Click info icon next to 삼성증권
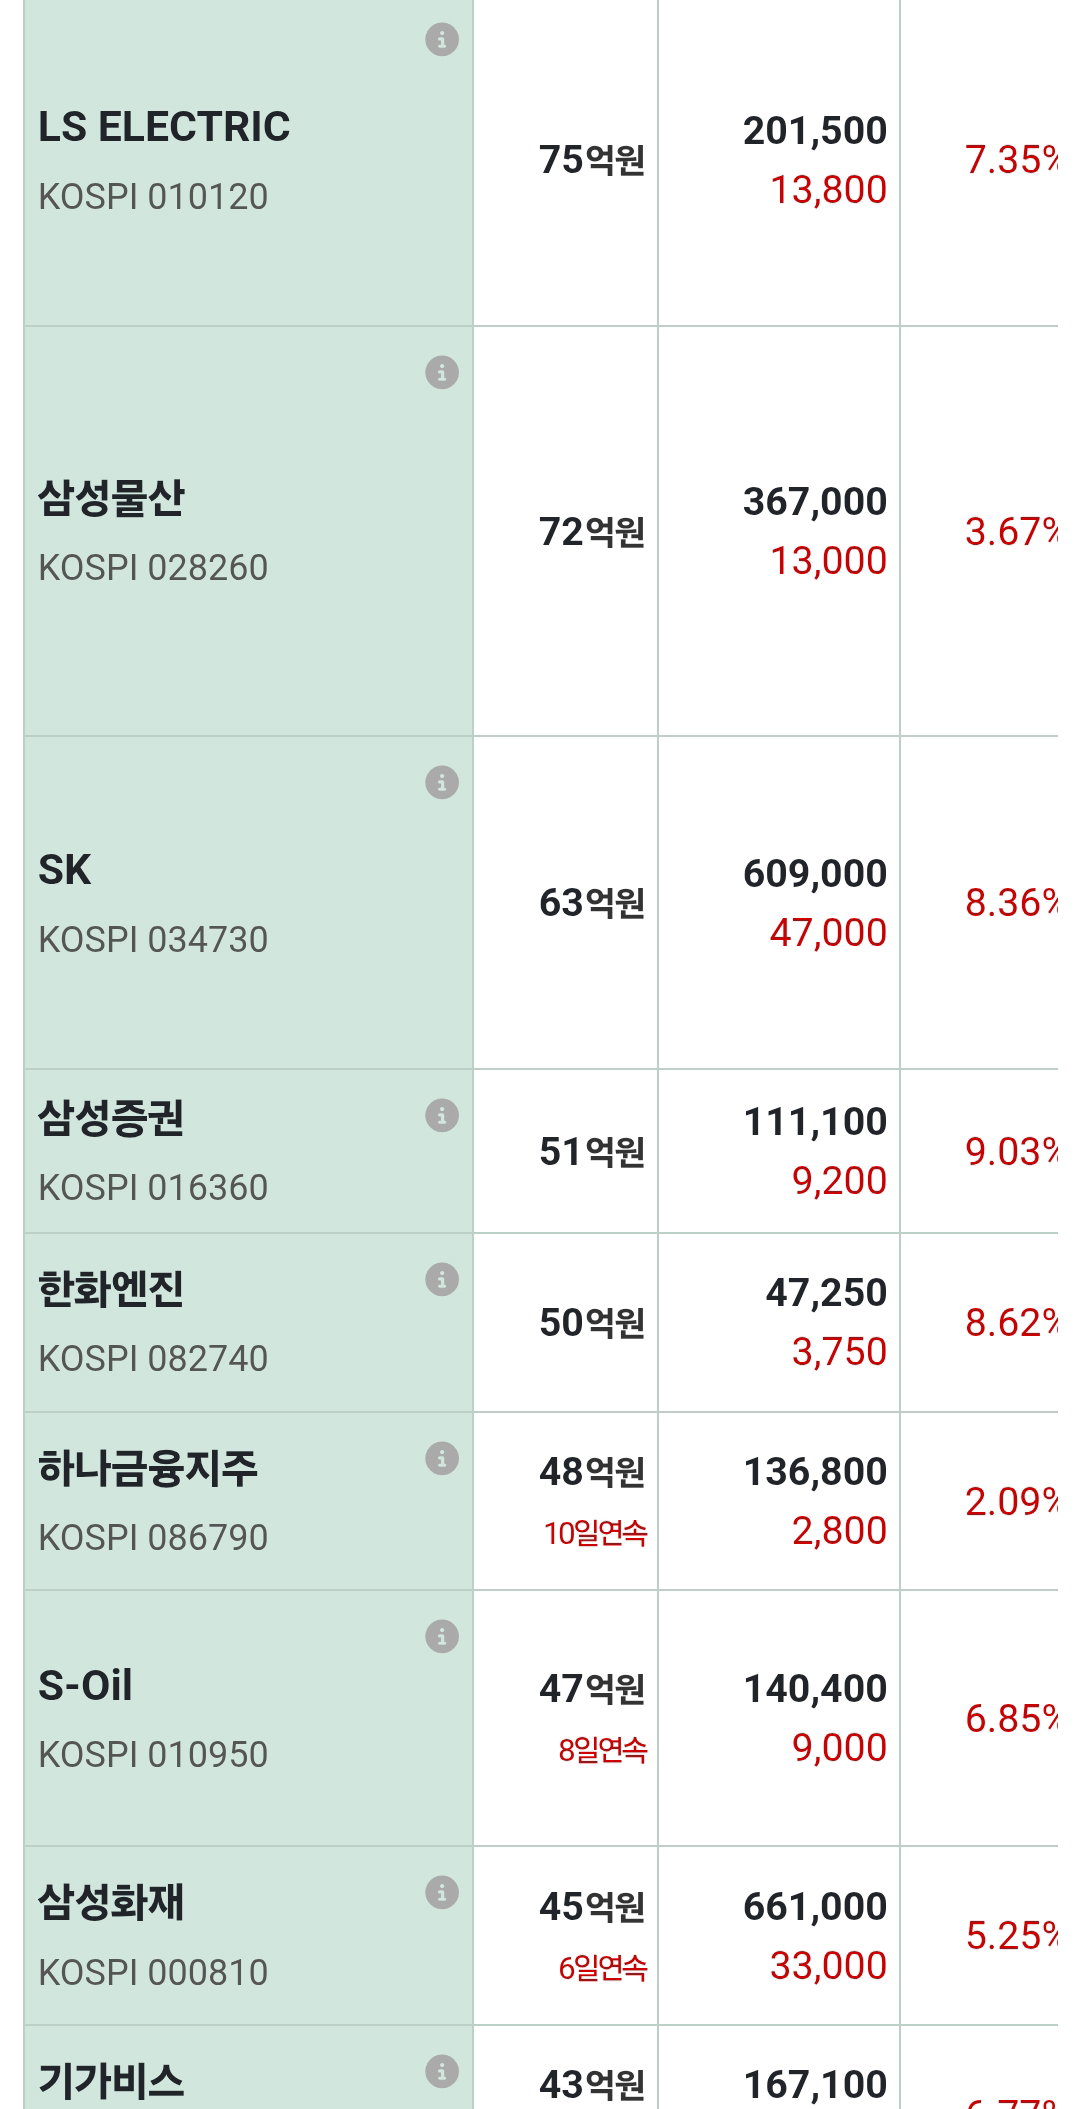The width and height of the screenshot is (1080, 2109). [442, 1115]
